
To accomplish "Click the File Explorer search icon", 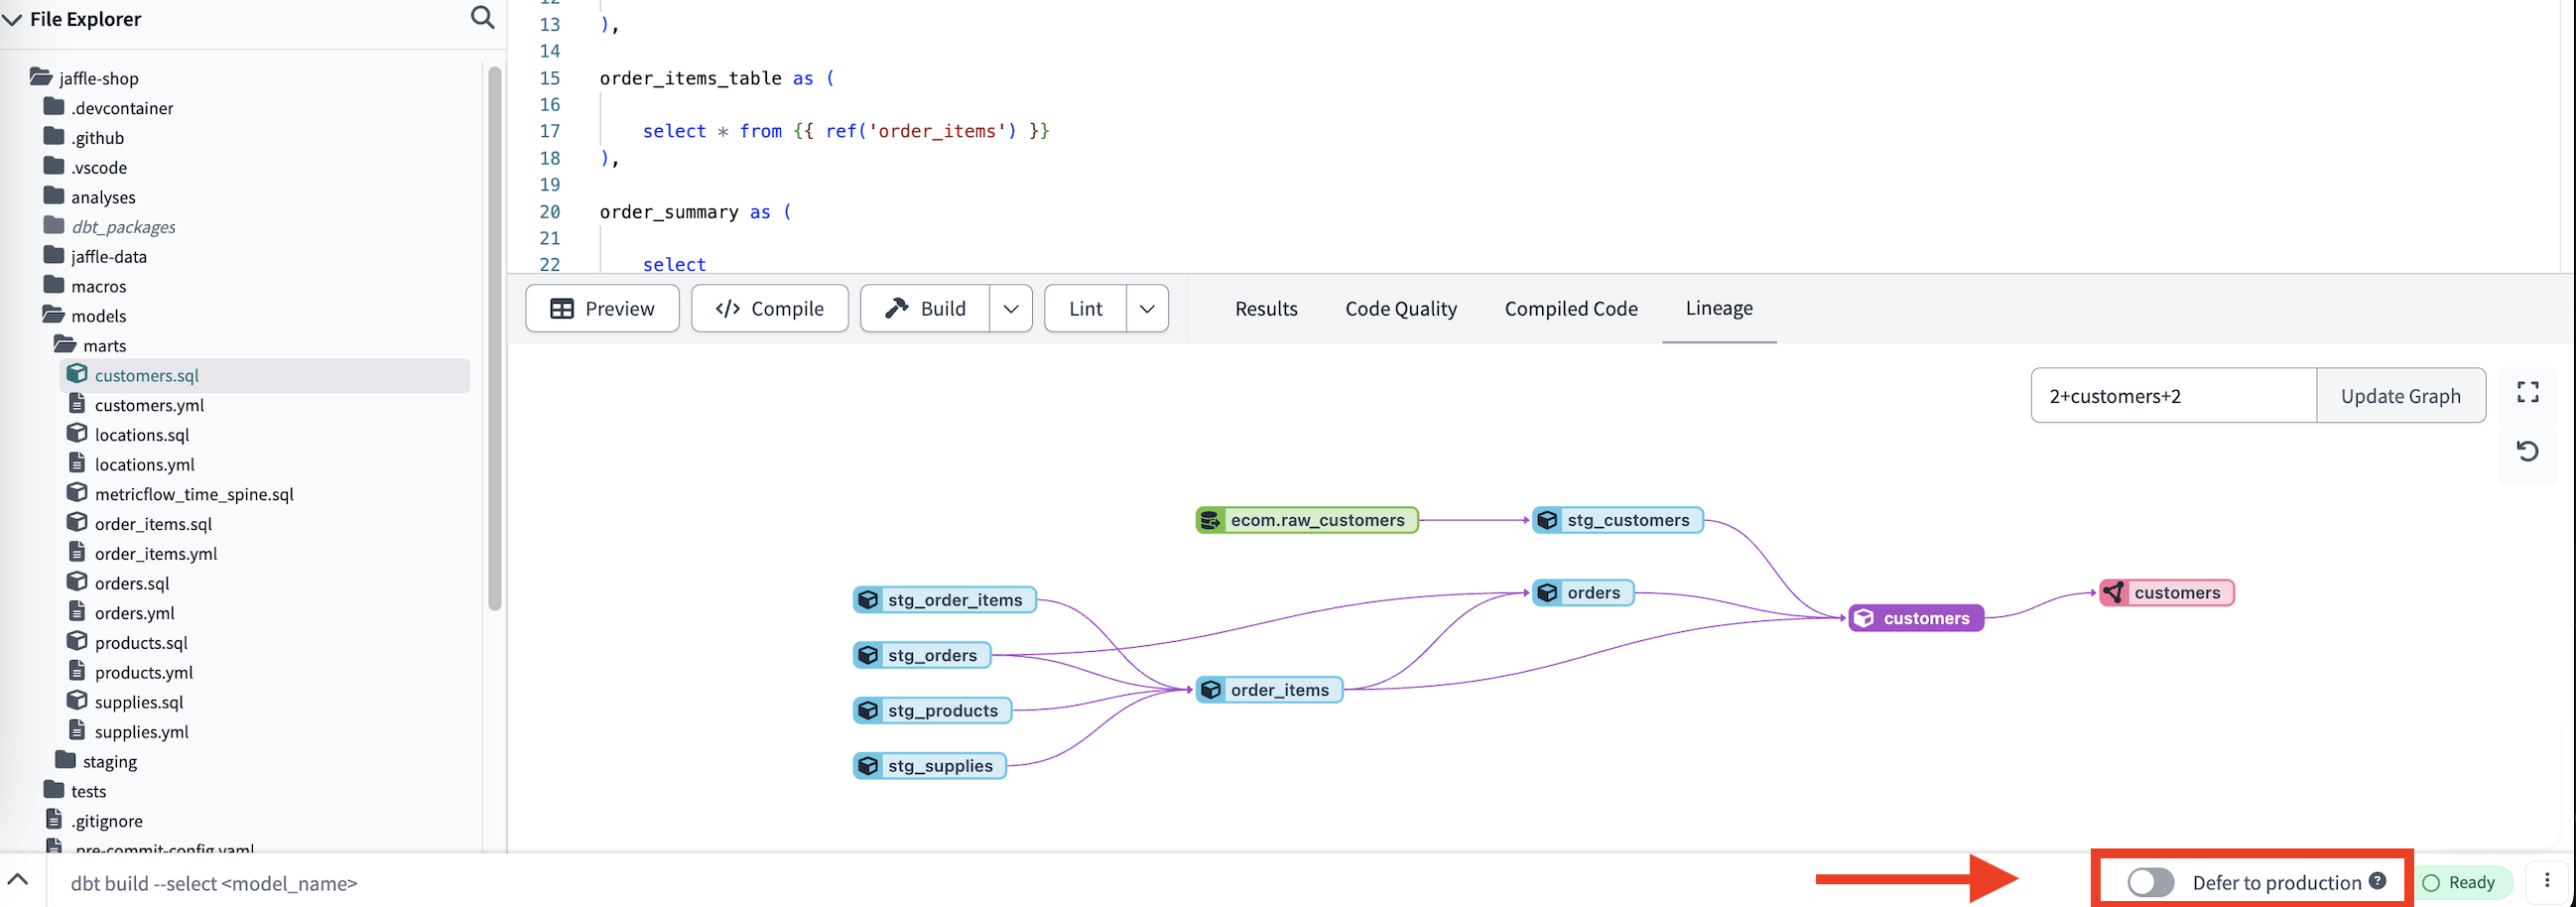I will [x=482, y=18].
